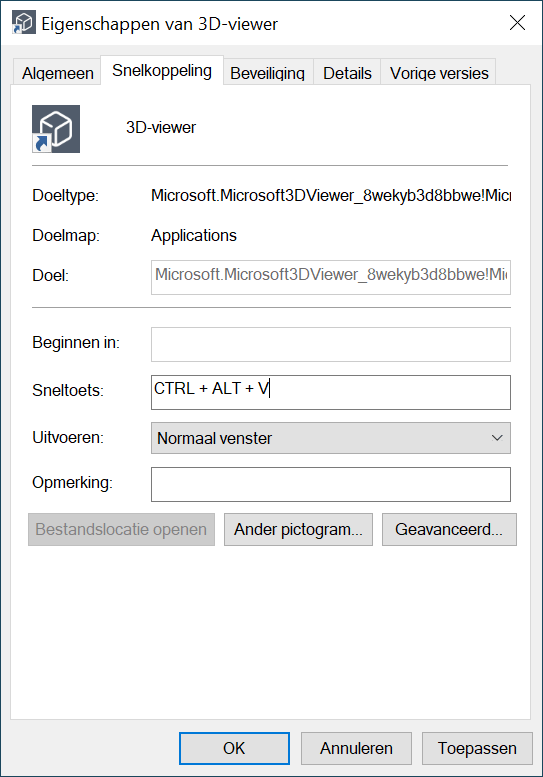Open the Normaal venster combo box
The height and width of the screenshot is (777, 543).
tap(330, 438)
